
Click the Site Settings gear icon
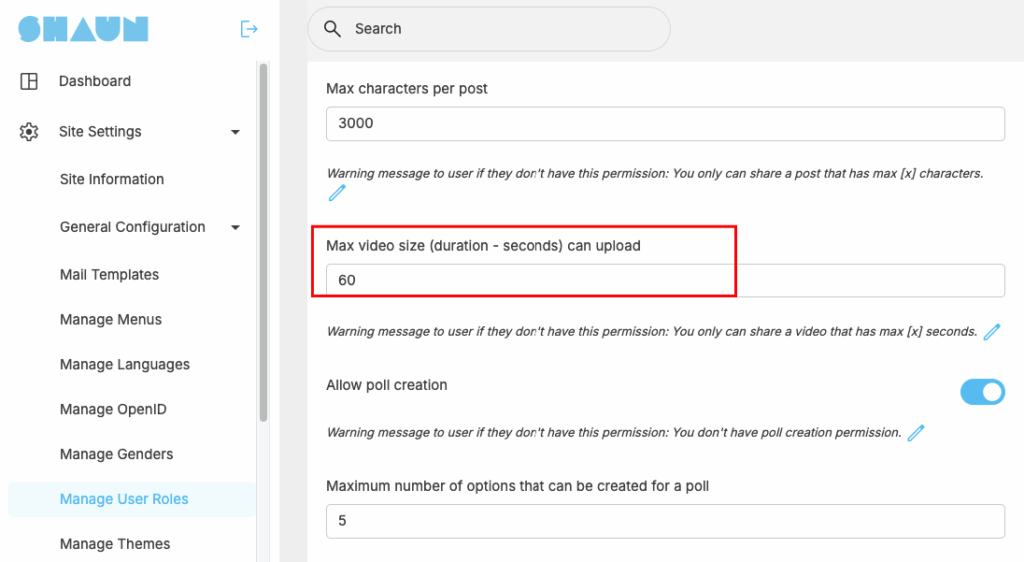tap(29, 132)
